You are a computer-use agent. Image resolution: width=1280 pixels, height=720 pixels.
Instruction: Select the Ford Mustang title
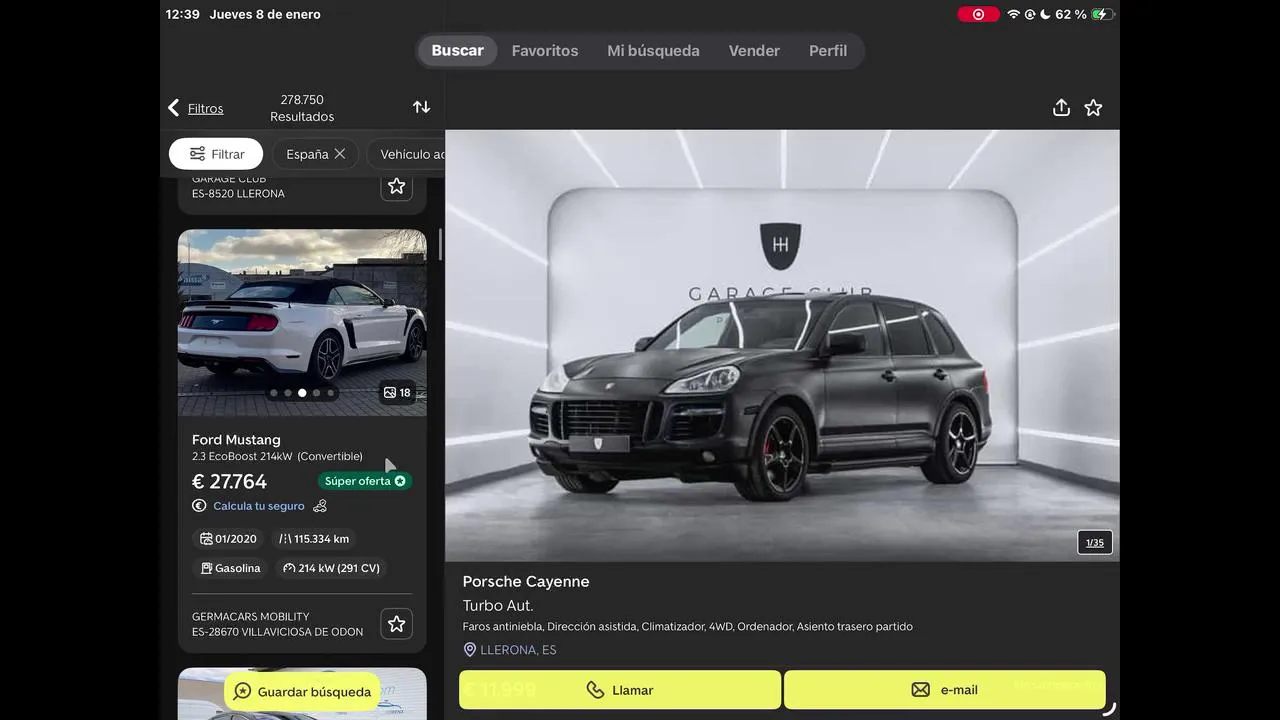[x=236, y=440]
